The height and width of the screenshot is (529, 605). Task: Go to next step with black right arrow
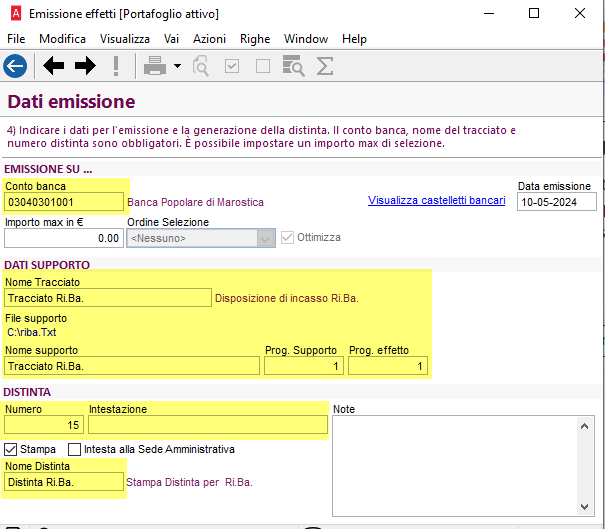(x=85, y=66)
